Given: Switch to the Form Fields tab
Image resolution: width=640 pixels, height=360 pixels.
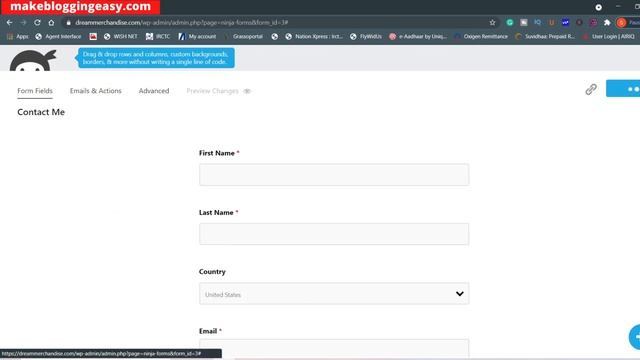Looking at the screenshot, I should point(35,91).
